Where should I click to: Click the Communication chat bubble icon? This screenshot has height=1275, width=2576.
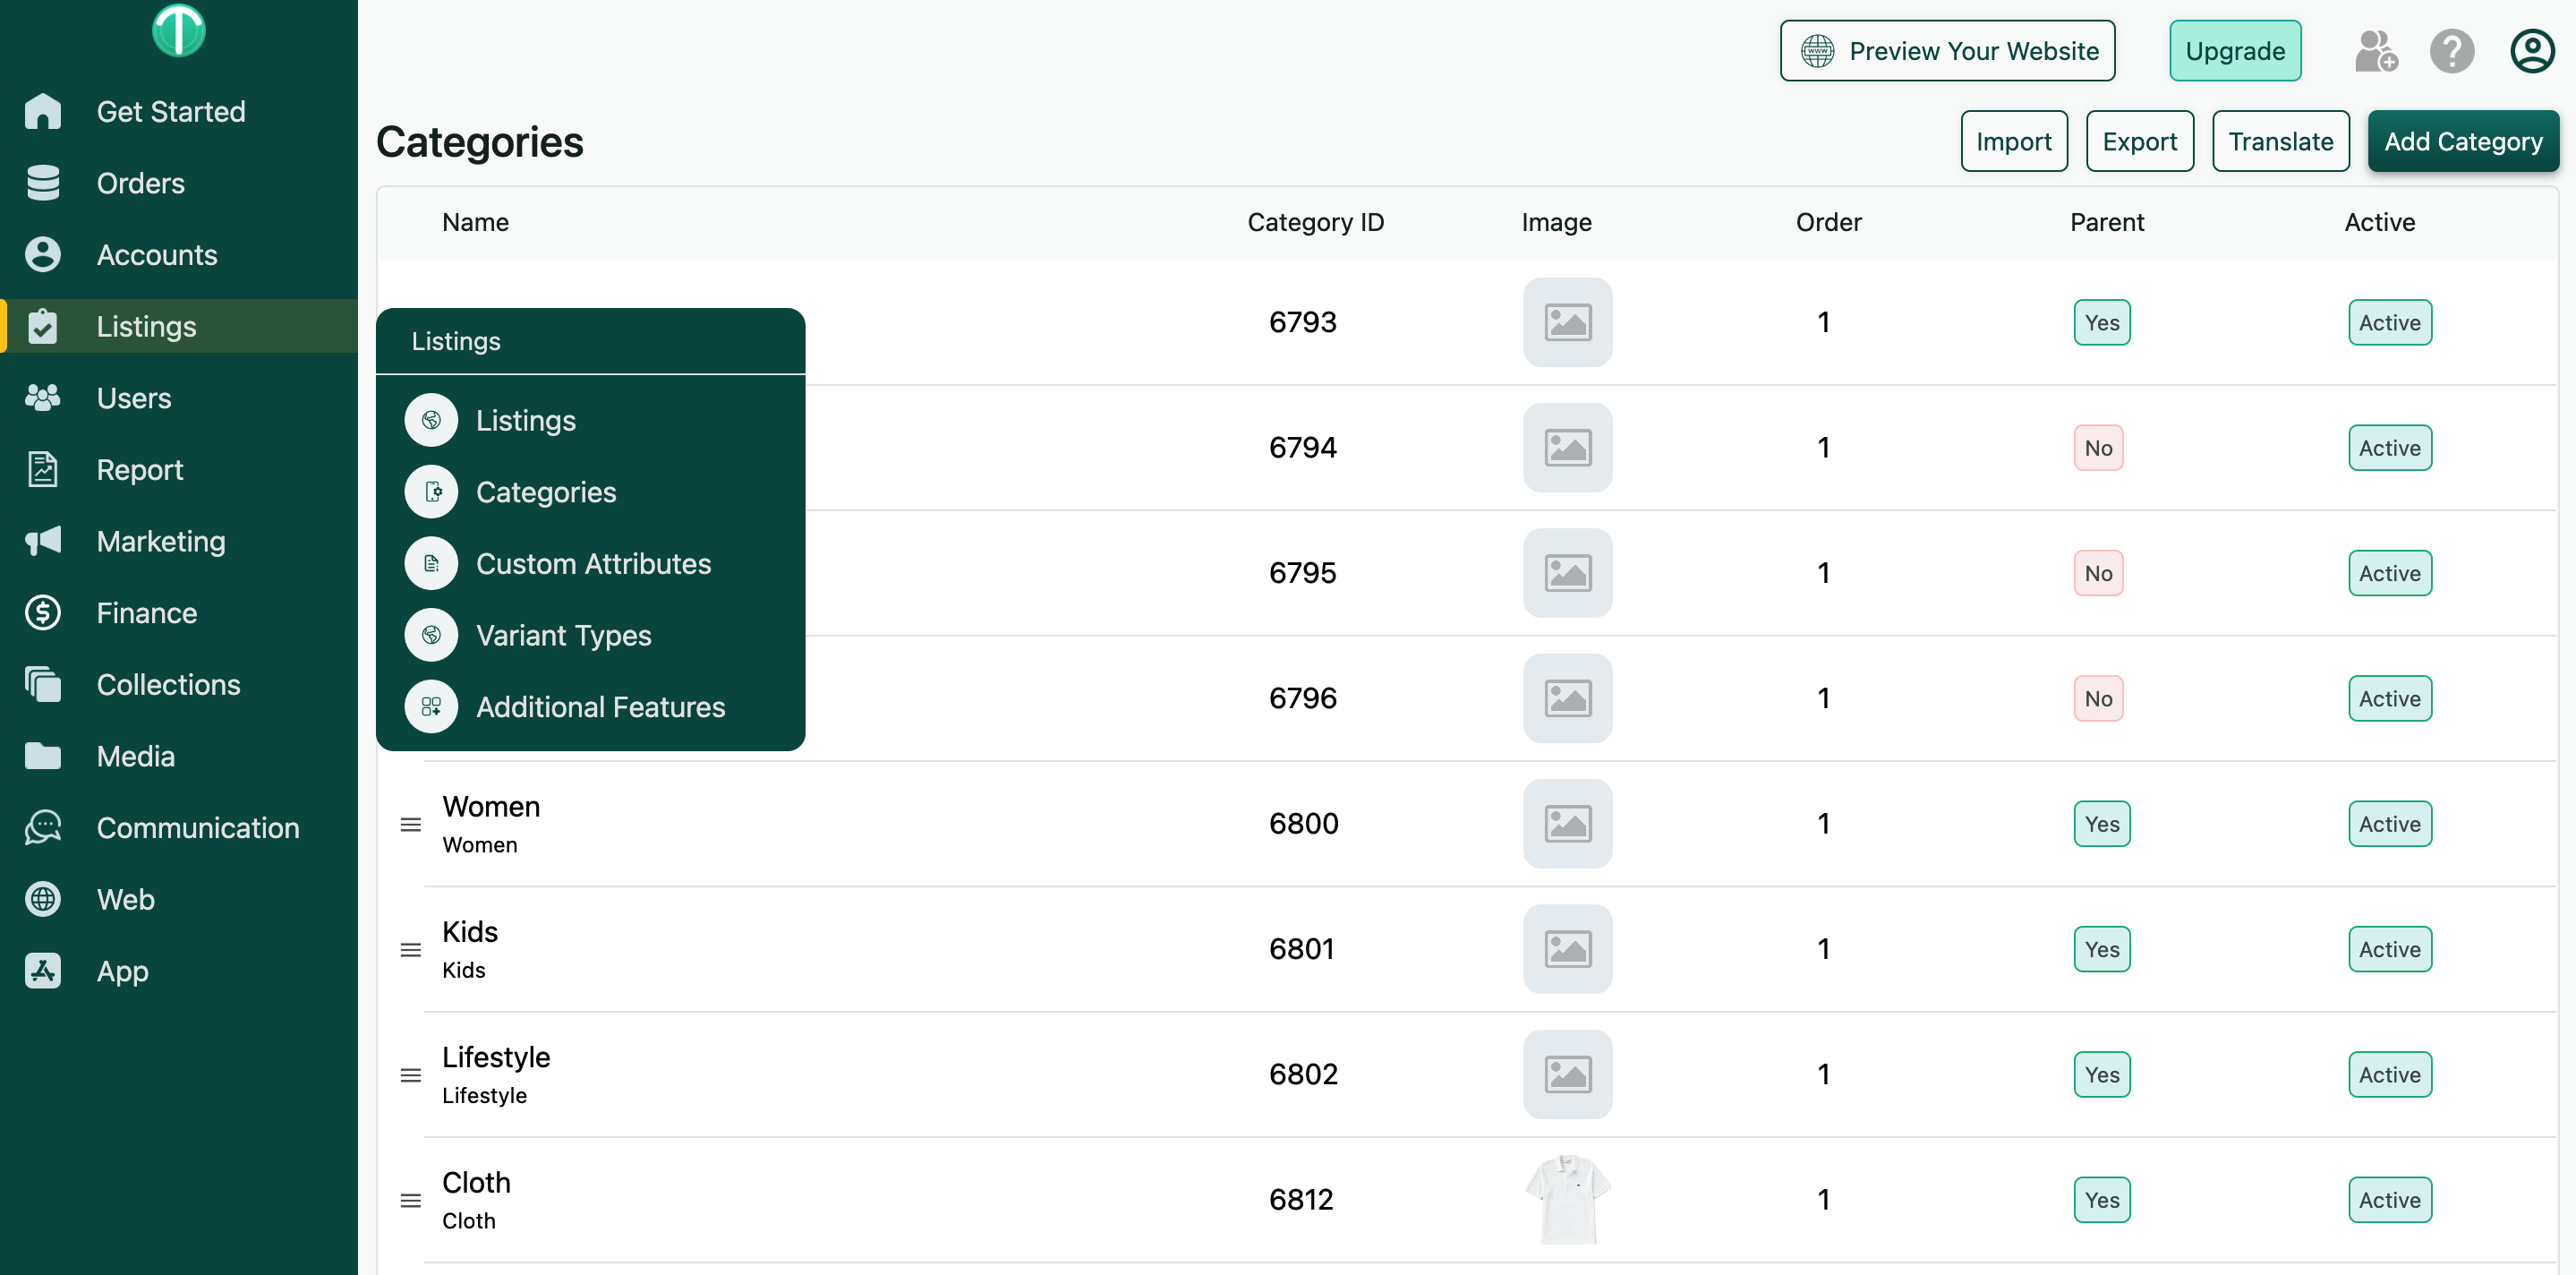click(43, 827)
